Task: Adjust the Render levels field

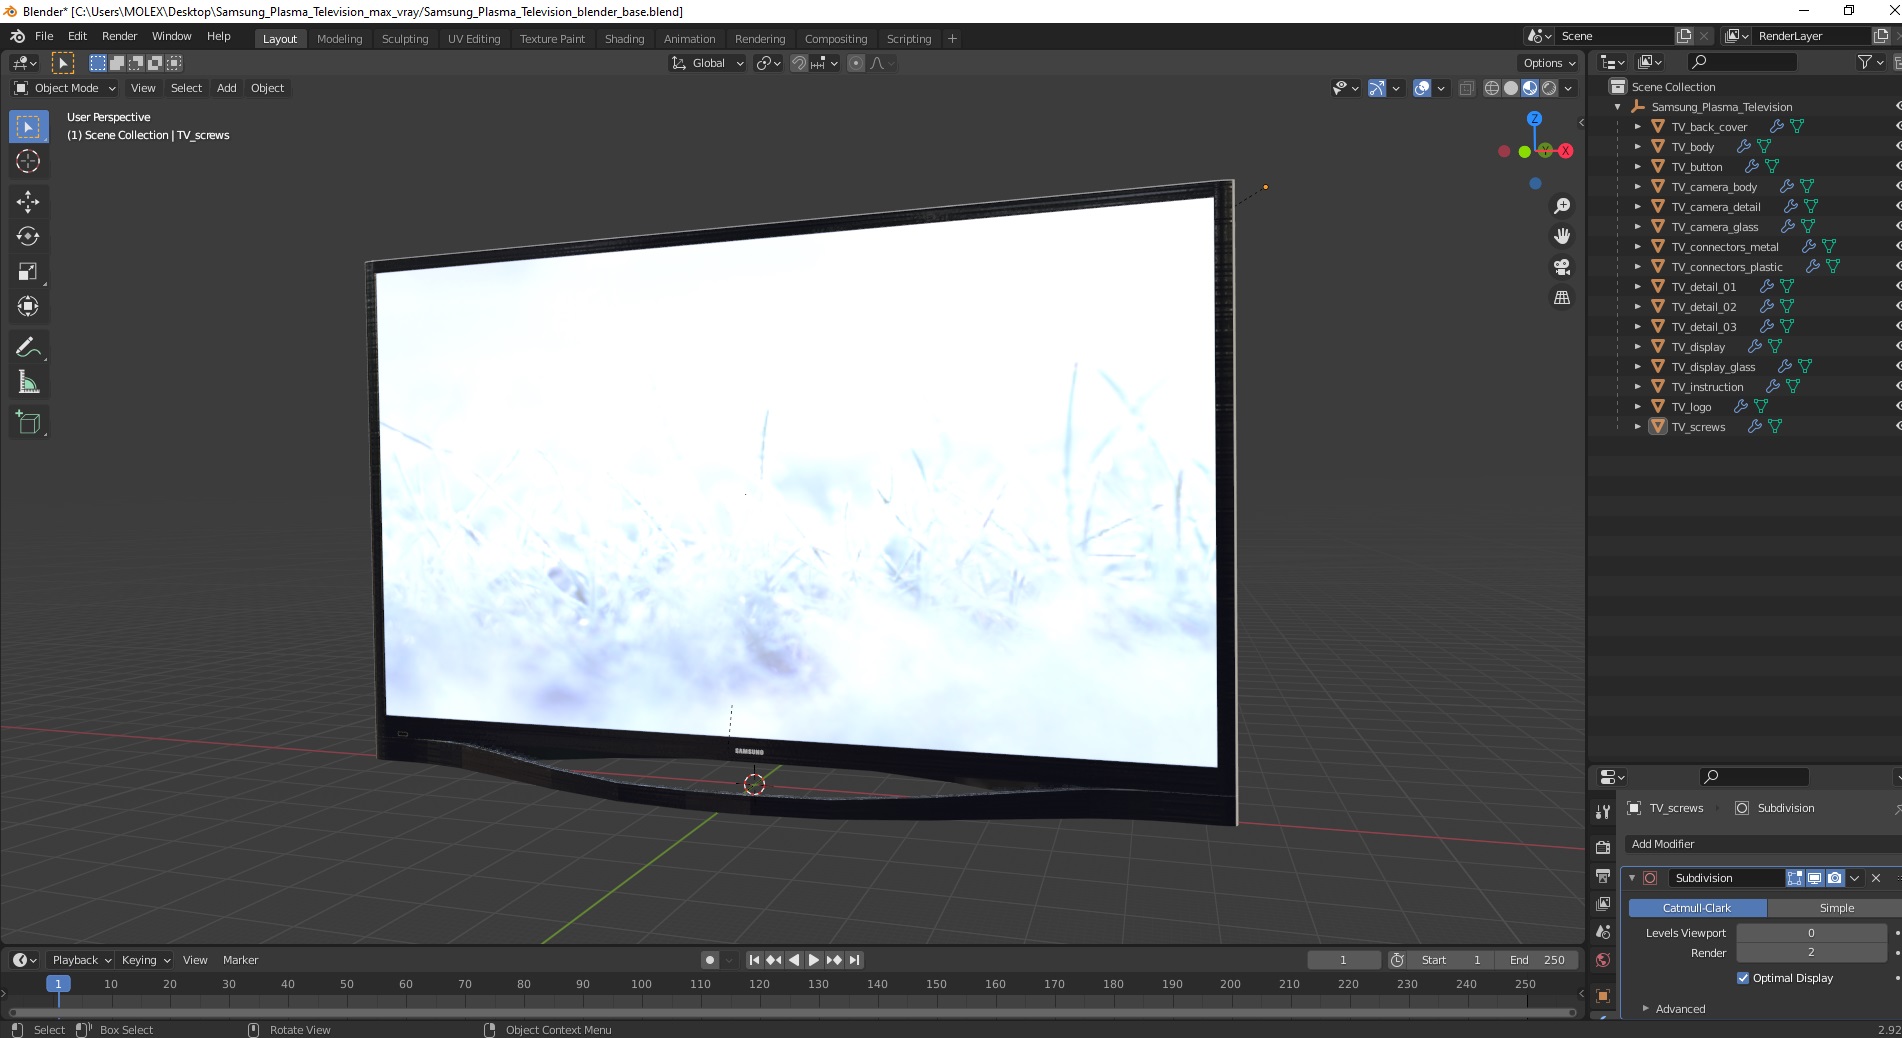Action: (x=1811, y=953)
